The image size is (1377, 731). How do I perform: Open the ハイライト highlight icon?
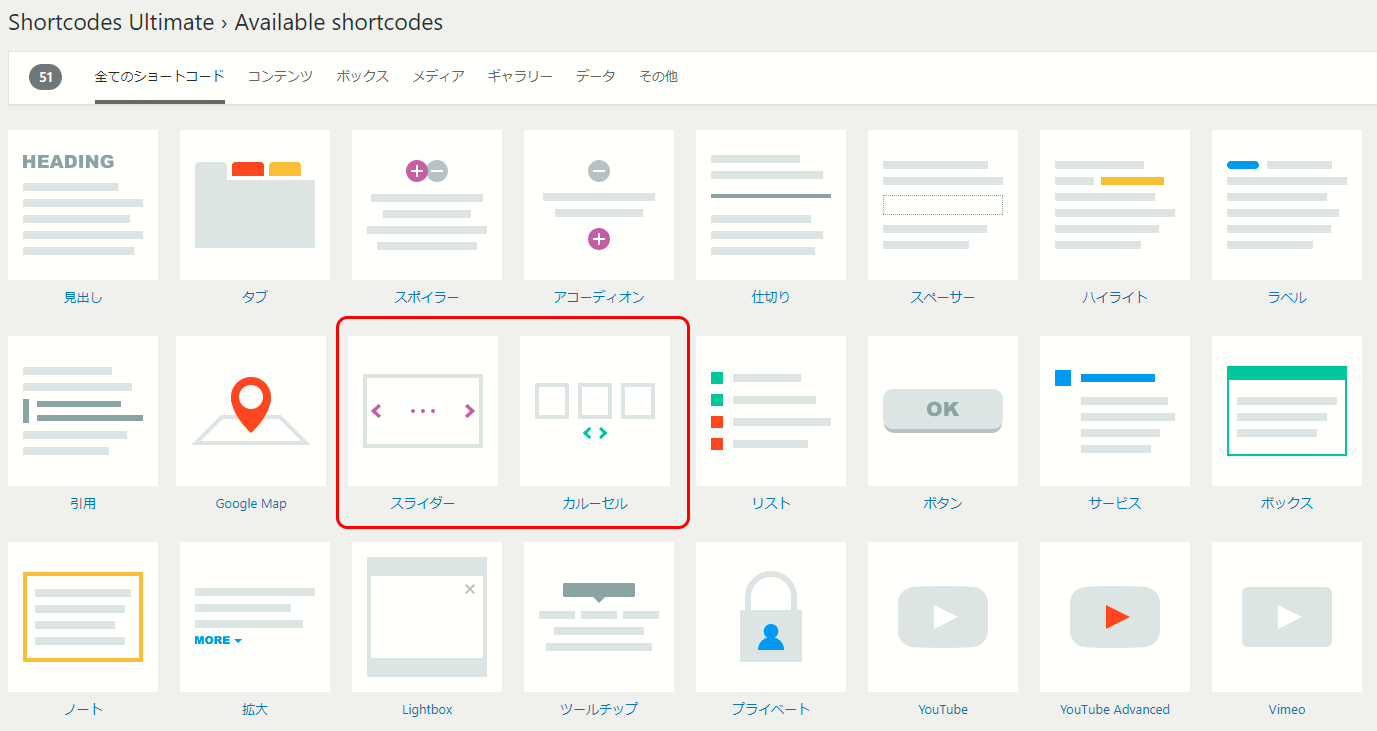pos(1115,205)
